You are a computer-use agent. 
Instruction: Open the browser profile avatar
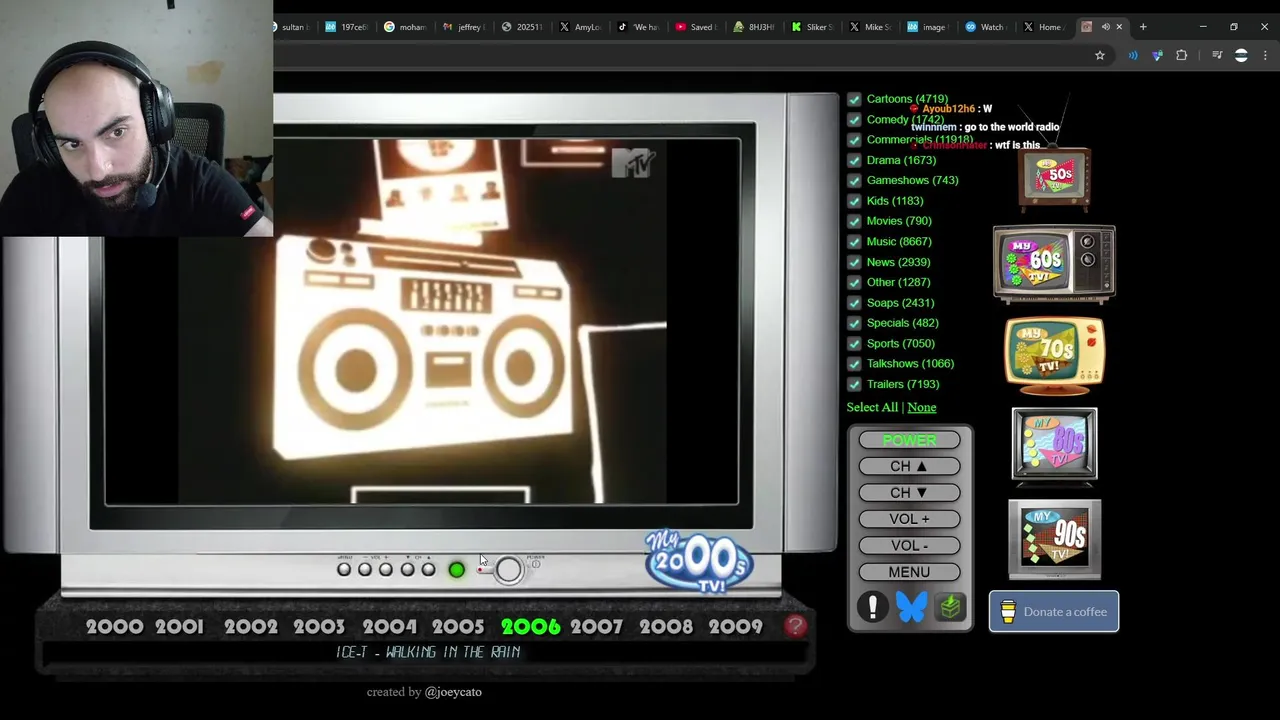1241,55
